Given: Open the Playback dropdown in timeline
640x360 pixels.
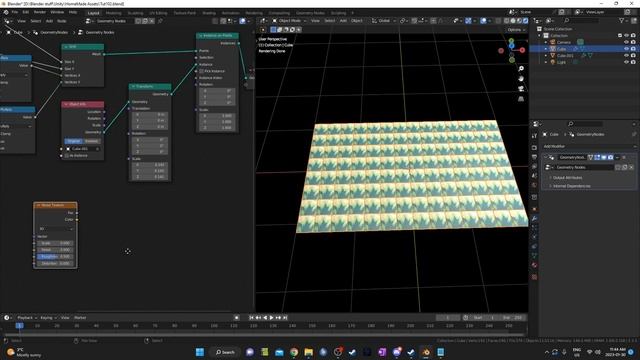Looking at the screenshot, I should tap(27, 318).
